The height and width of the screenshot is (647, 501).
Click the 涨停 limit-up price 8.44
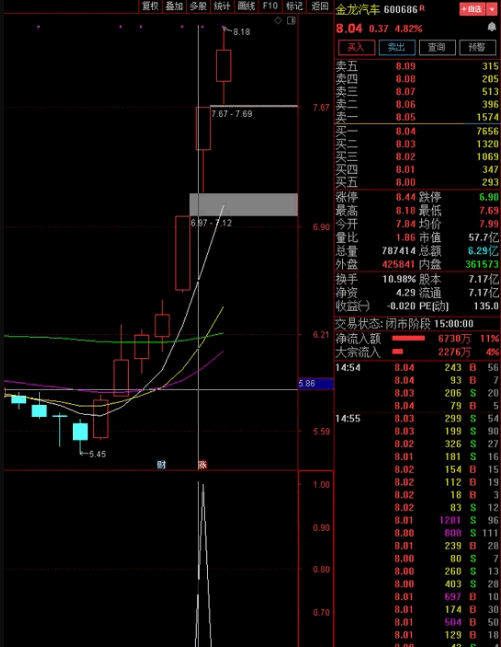(x=405, y=197)
